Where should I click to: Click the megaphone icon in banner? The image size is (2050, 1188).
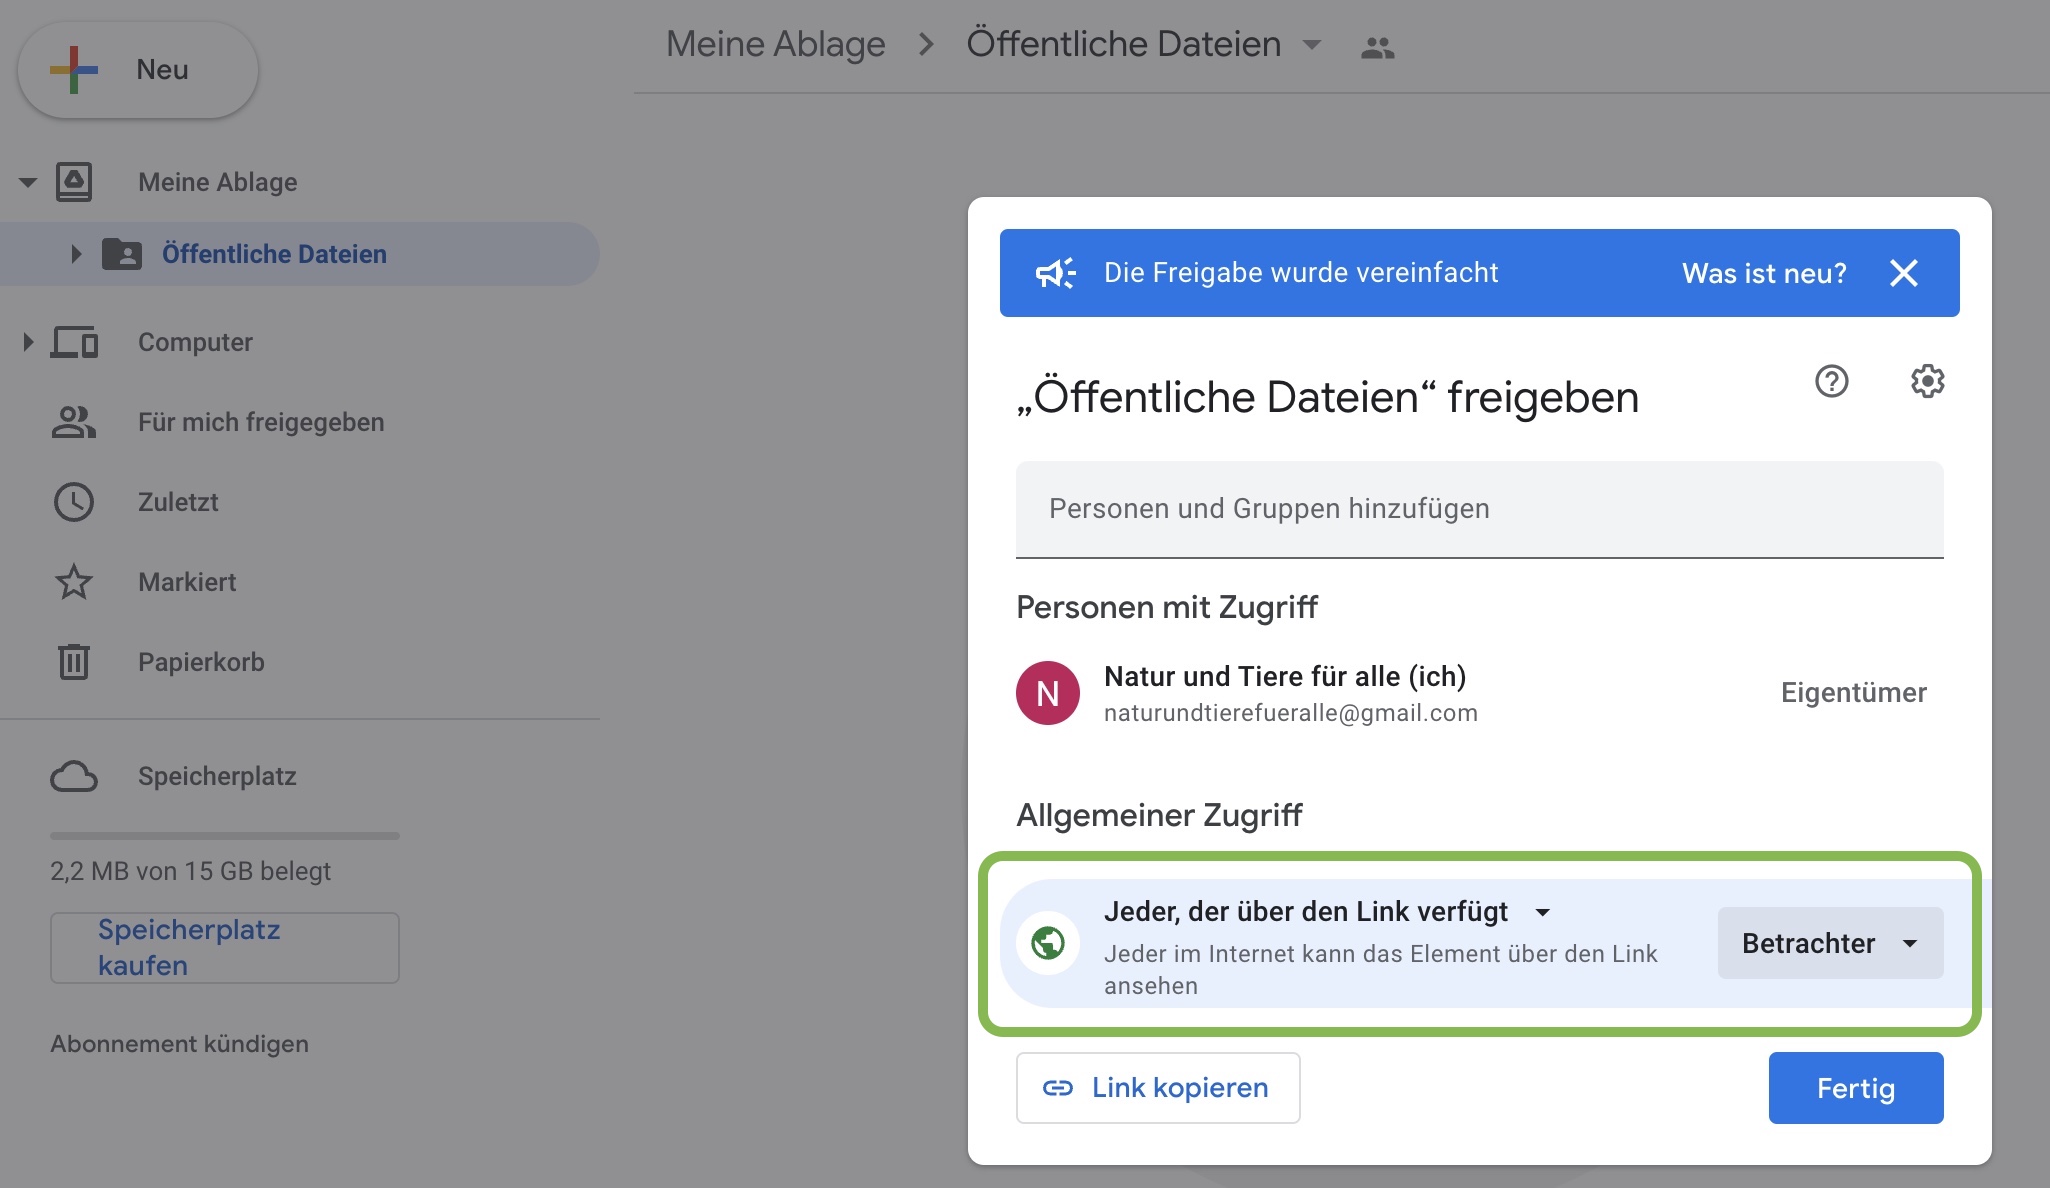click(1054, 273)
